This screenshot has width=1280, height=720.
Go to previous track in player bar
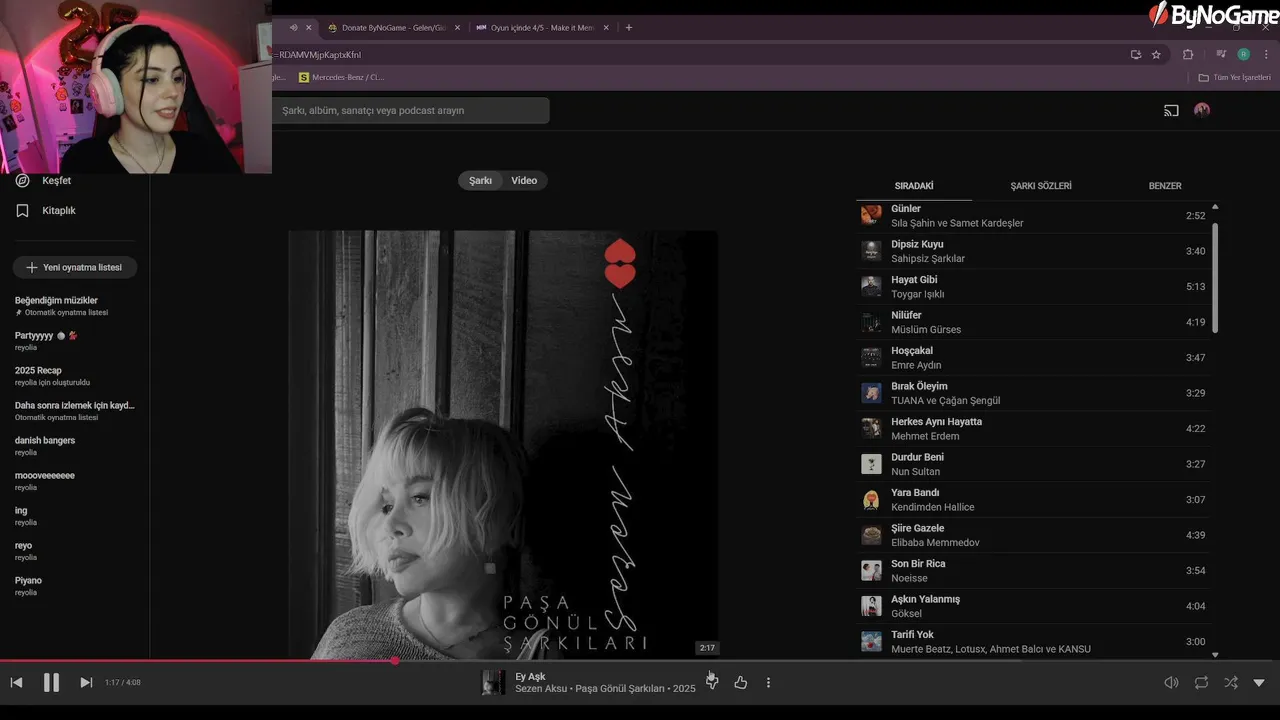[16, 682]
